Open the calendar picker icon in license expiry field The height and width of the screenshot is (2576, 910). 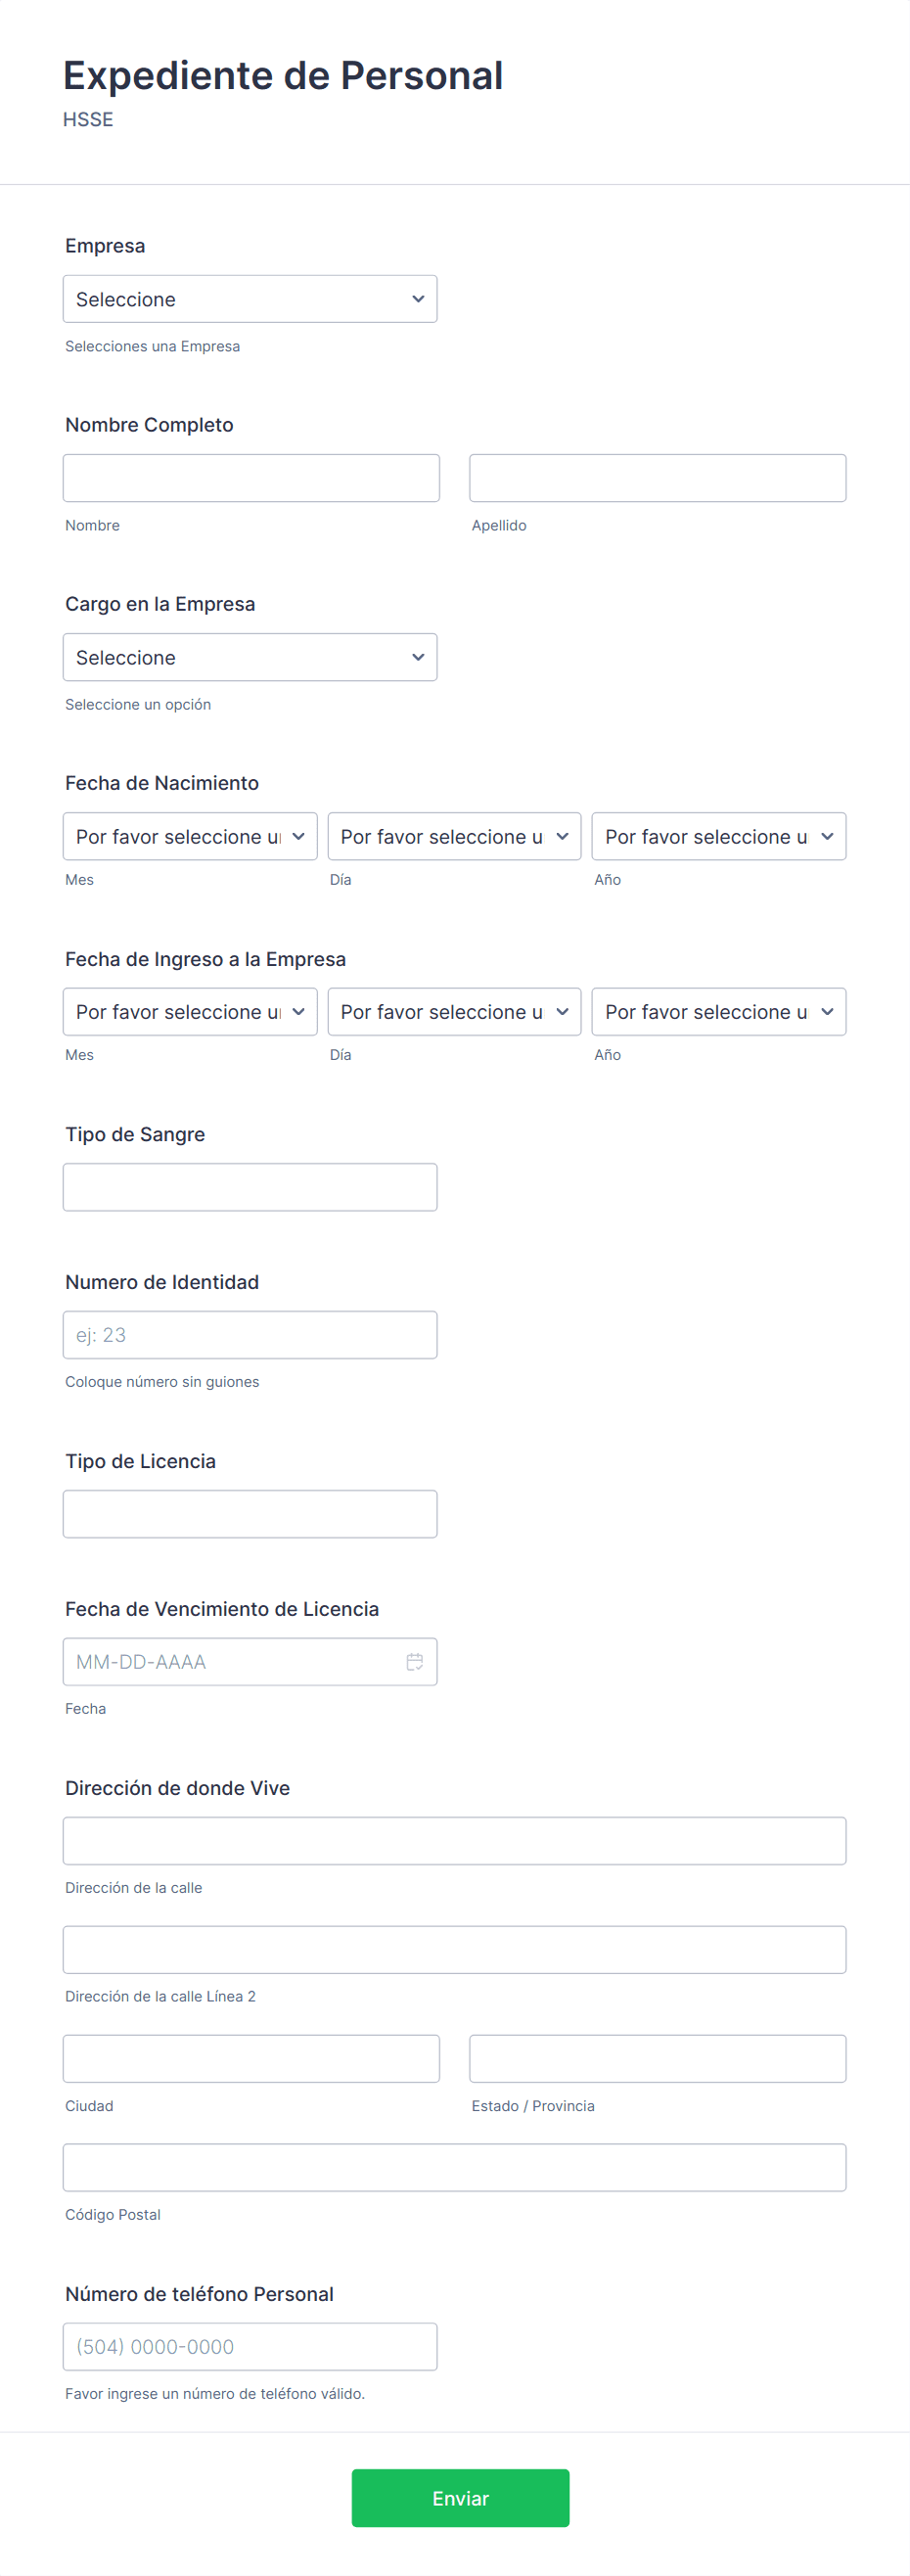[x=414, y=1662]
